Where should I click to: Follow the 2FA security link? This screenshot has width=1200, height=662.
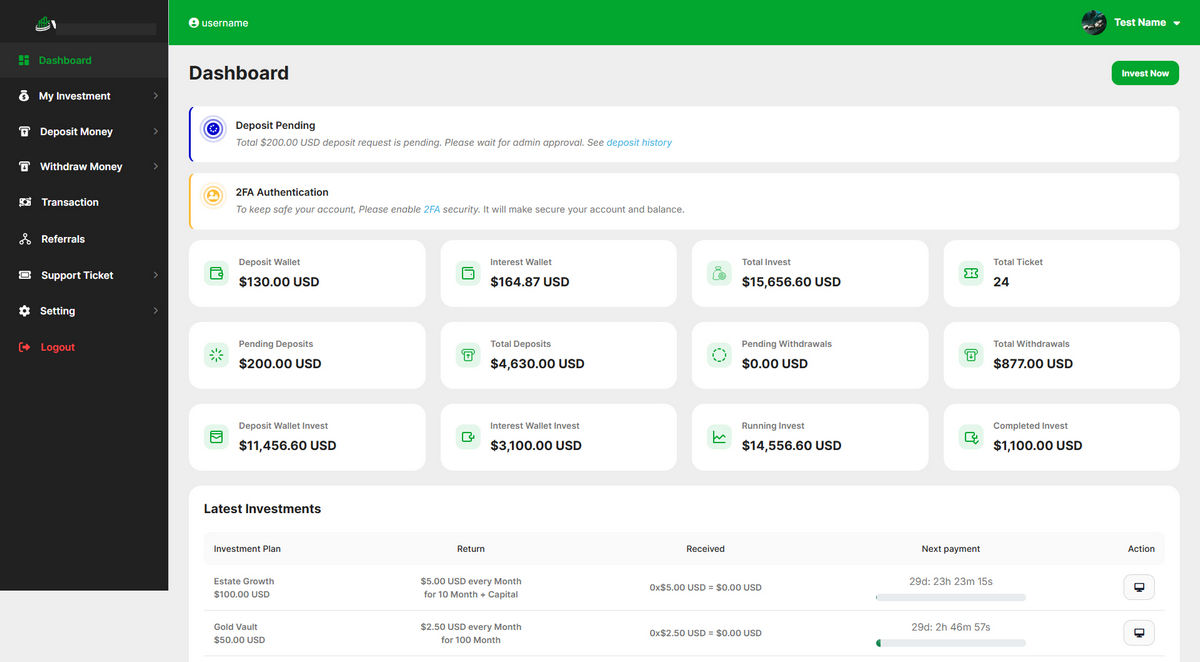(x=432, y=210)
